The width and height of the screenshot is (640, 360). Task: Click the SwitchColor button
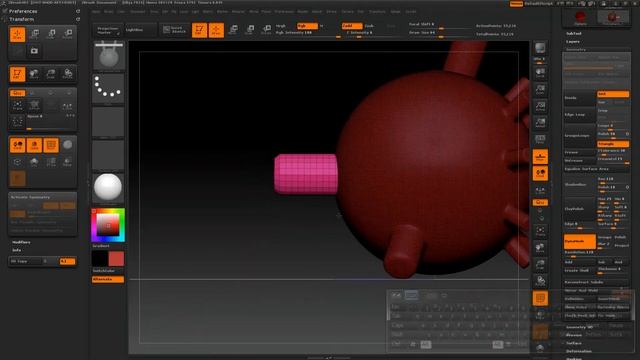[x=108, y=271]
